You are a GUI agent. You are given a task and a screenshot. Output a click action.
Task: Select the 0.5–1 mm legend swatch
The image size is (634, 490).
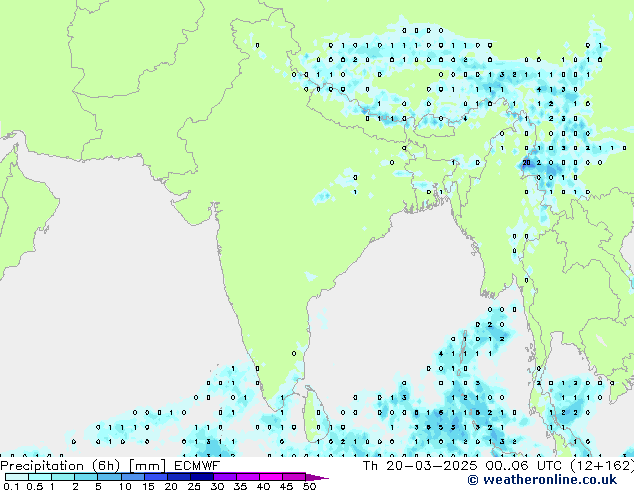point(40,477)
